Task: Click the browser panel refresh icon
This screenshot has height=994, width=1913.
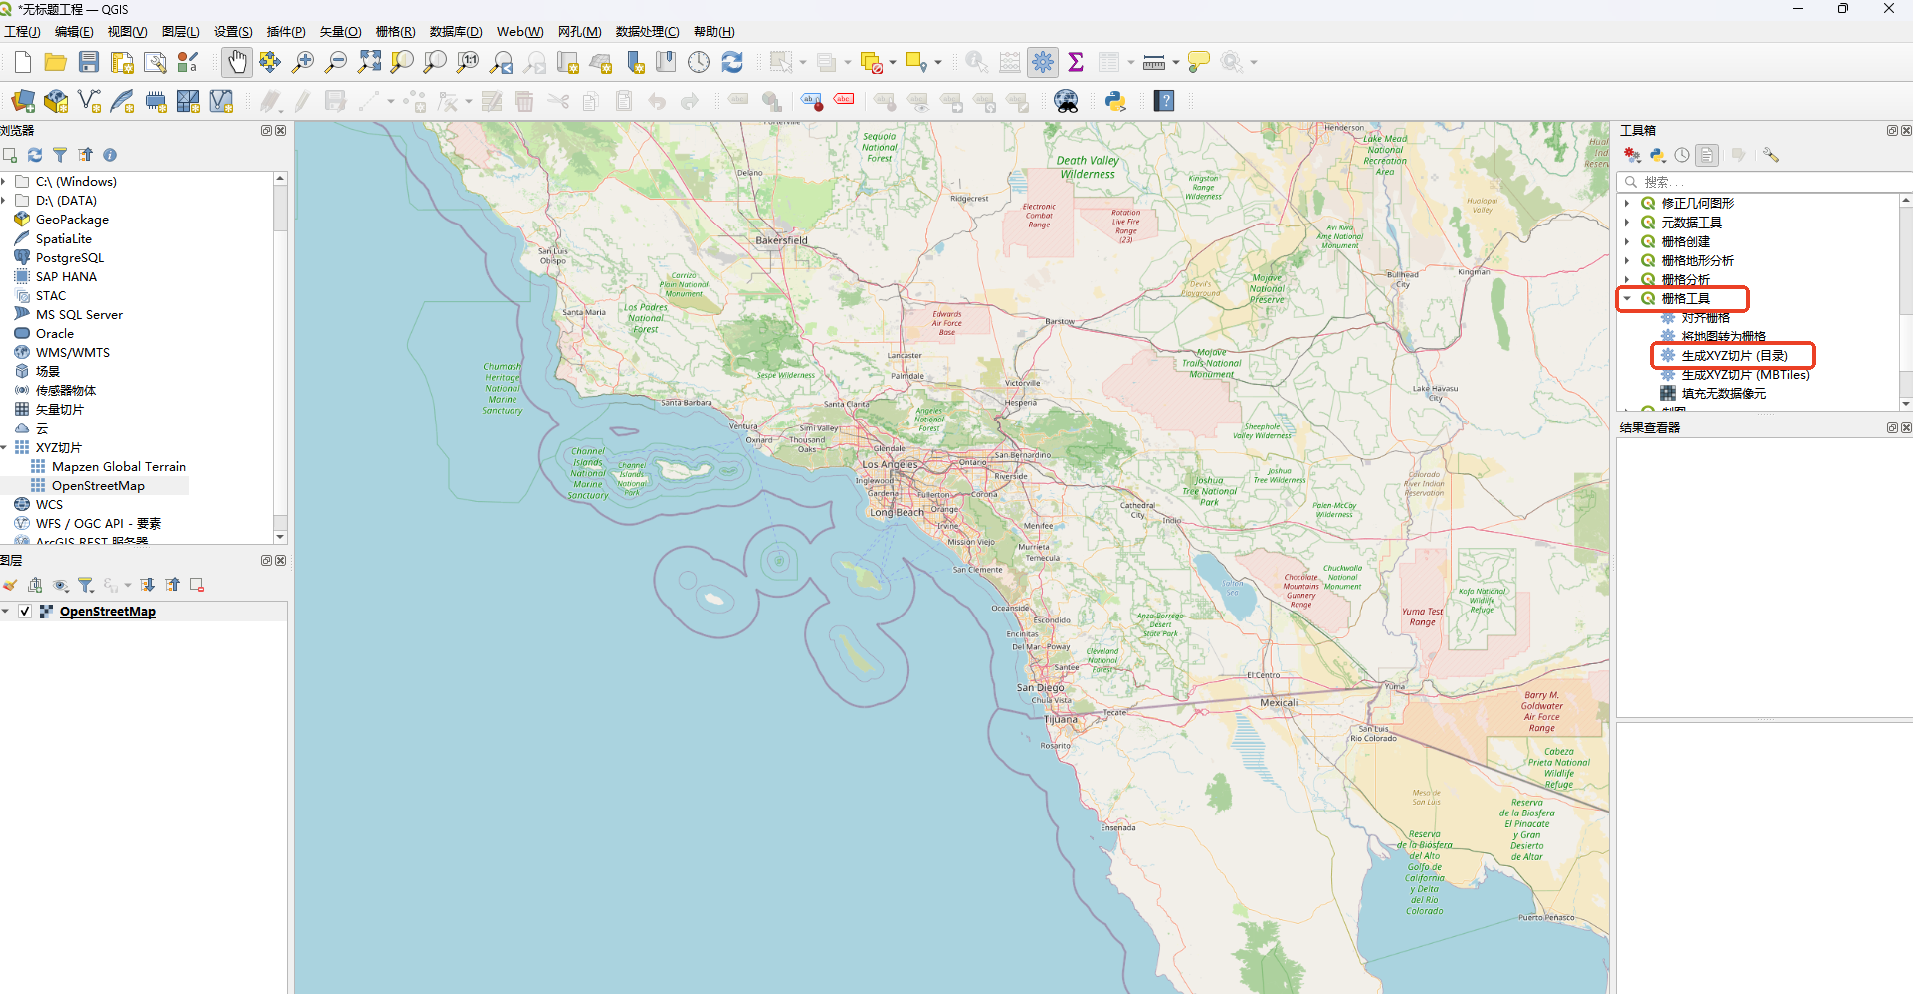Action: click(35, 155)
